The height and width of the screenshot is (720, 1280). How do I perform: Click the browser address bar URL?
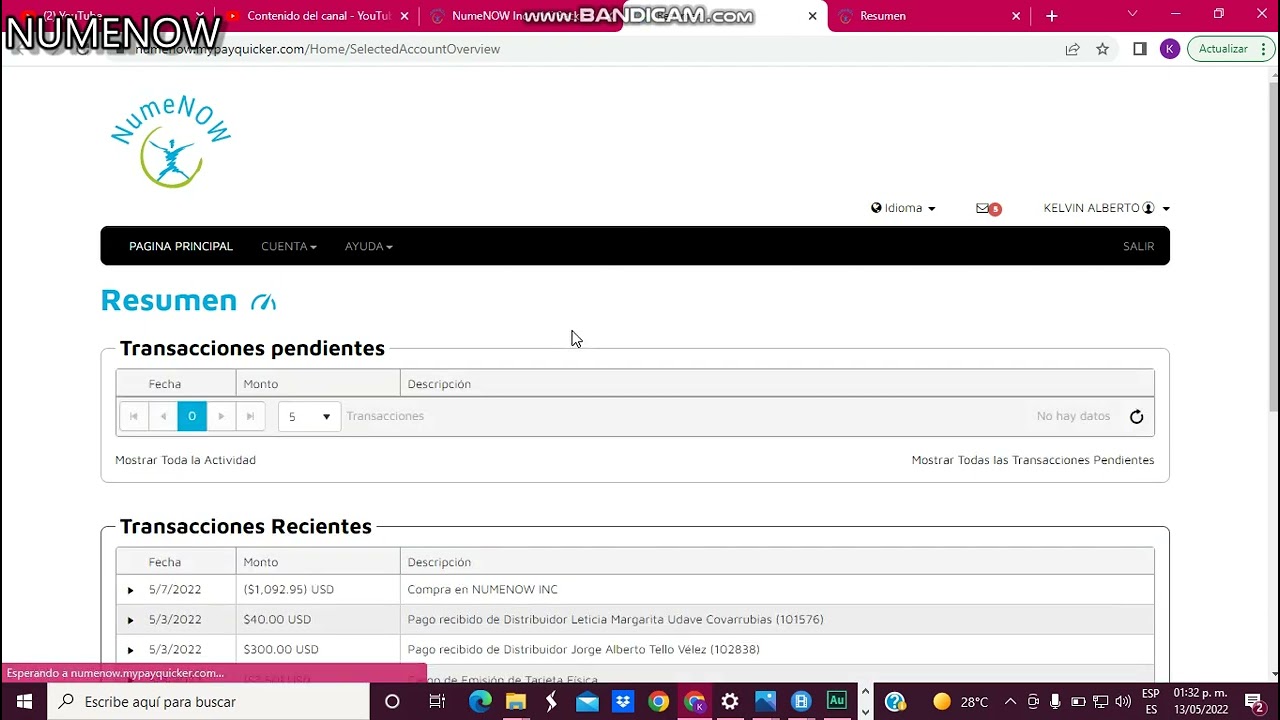click(317, 49)
